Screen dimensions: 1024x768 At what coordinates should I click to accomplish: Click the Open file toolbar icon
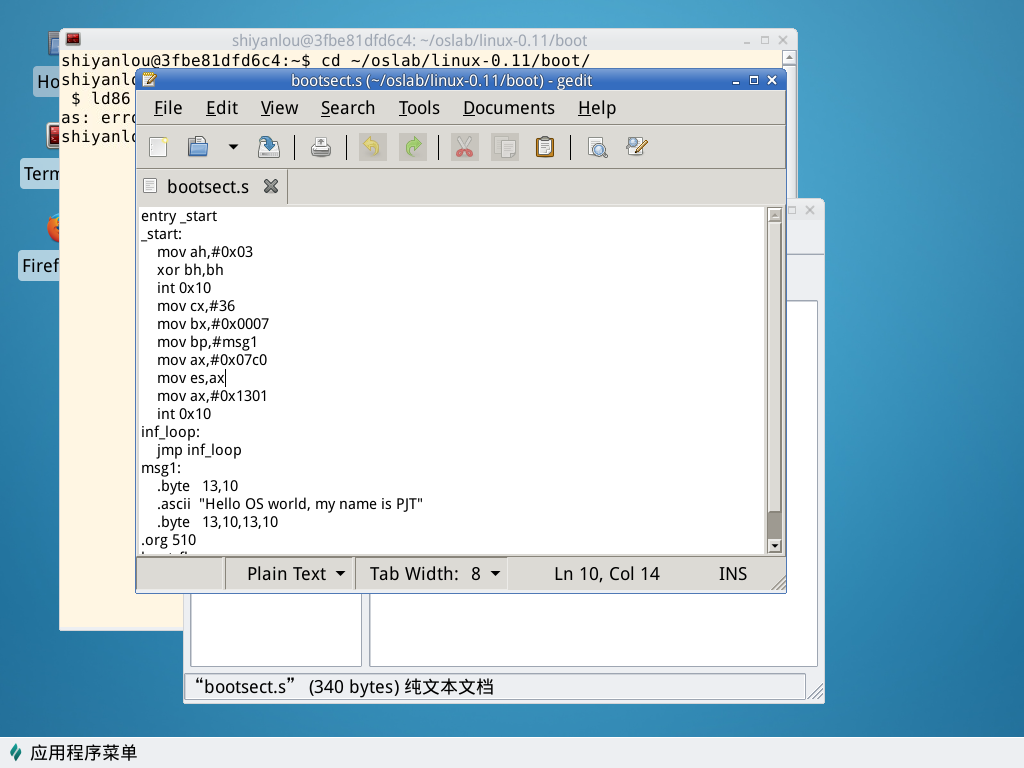[x=198, y=147]
